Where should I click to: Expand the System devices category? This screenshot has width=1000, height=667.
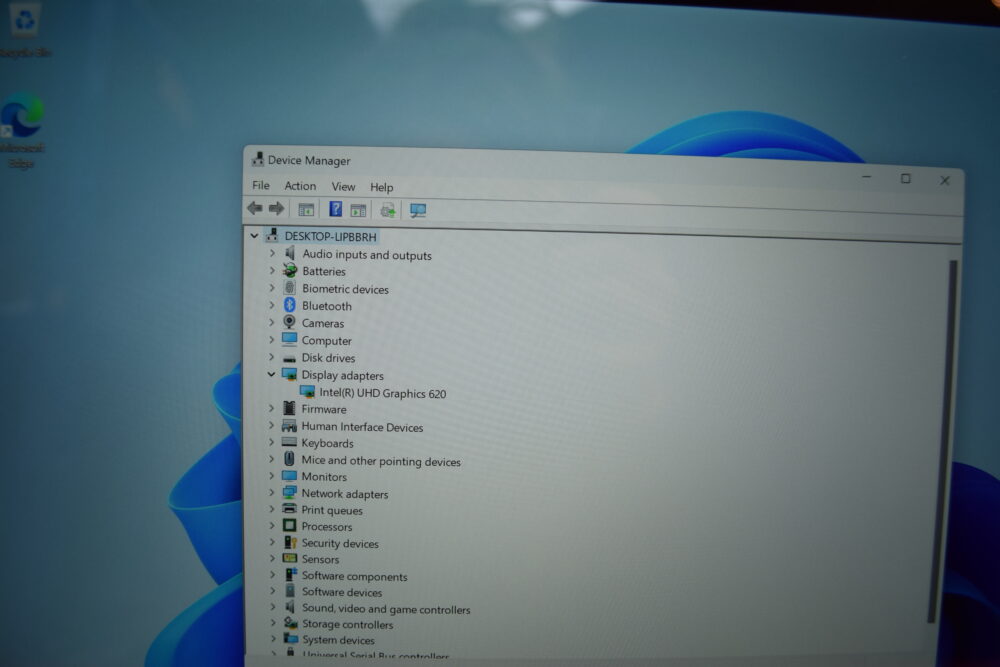(274, 638)
